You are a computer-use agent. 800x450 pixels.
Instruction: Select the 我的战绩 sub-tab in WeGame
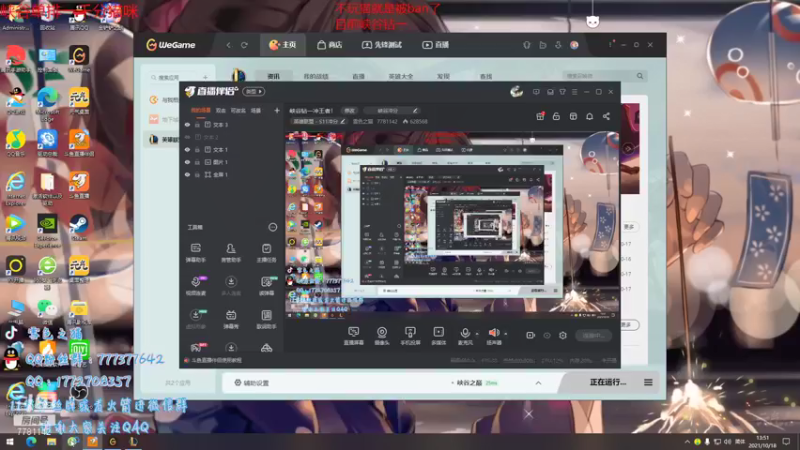(x=316, y=76)
